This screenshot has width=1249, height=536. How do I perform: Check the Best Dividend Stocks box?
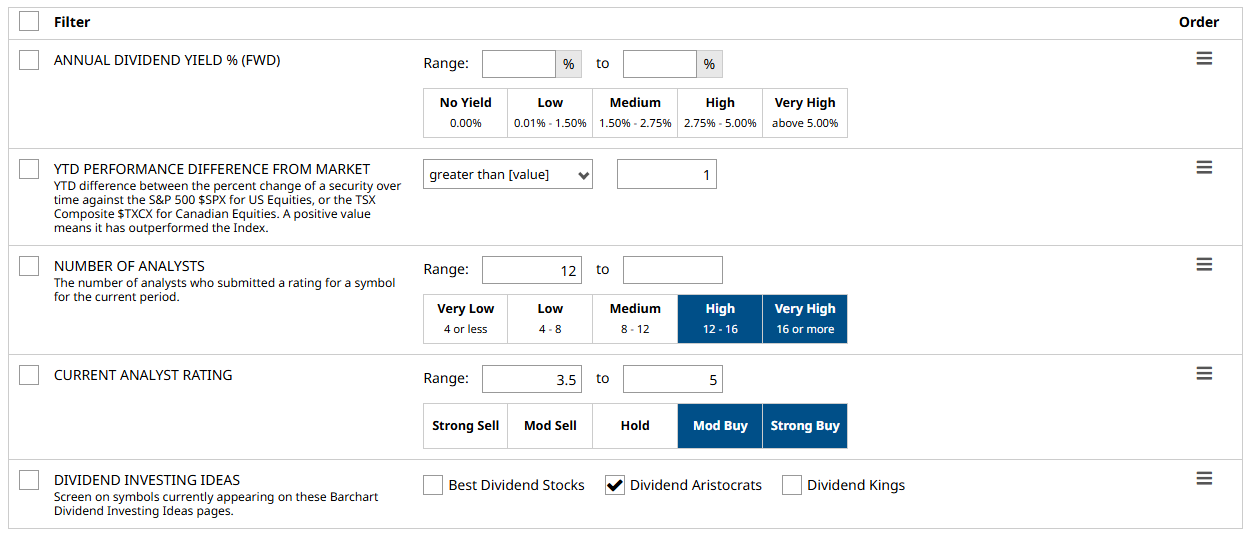point(433,485)
